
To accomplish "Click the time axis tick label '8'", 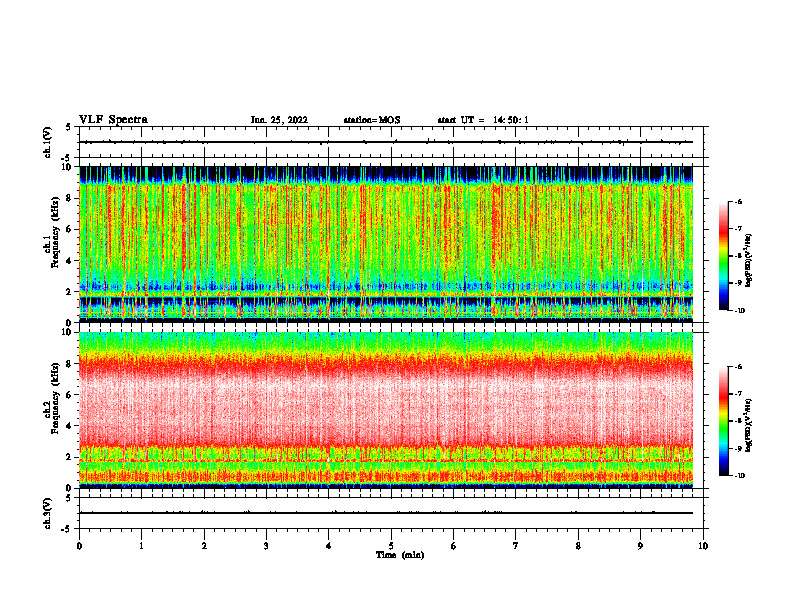I will [x=578, y=546].
